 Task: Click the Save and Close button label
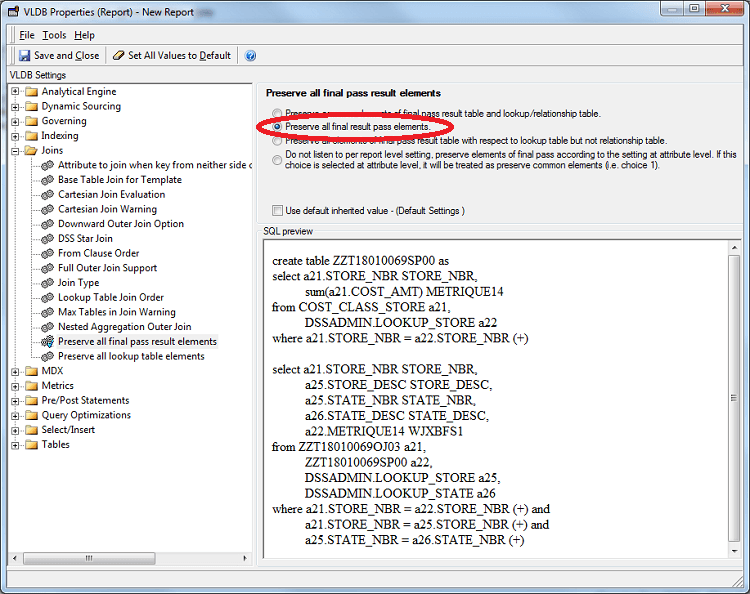tap(66, 56)
